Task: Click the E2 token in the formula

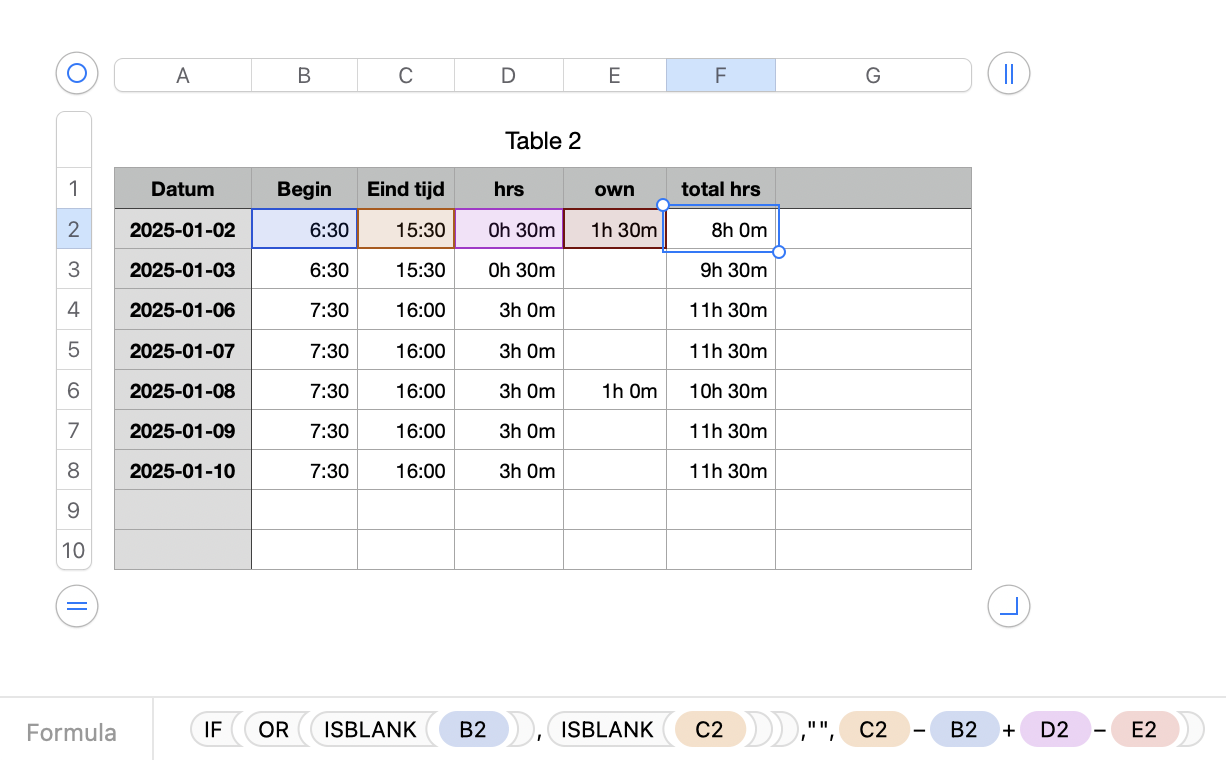Action: [x=1145, y=730]
